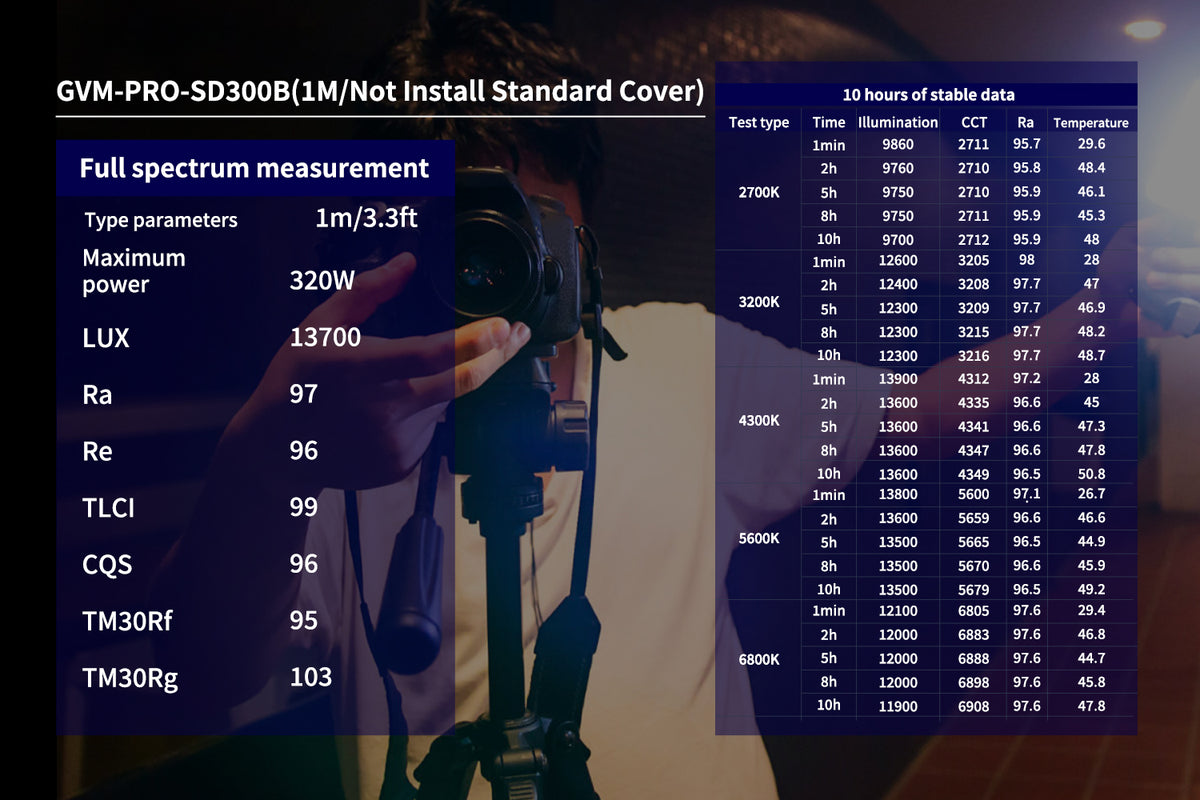Select the temperature value '48.4'
Image resolution: width=1200 pixels, height=800 pixels.
[x=1091, y=168]
